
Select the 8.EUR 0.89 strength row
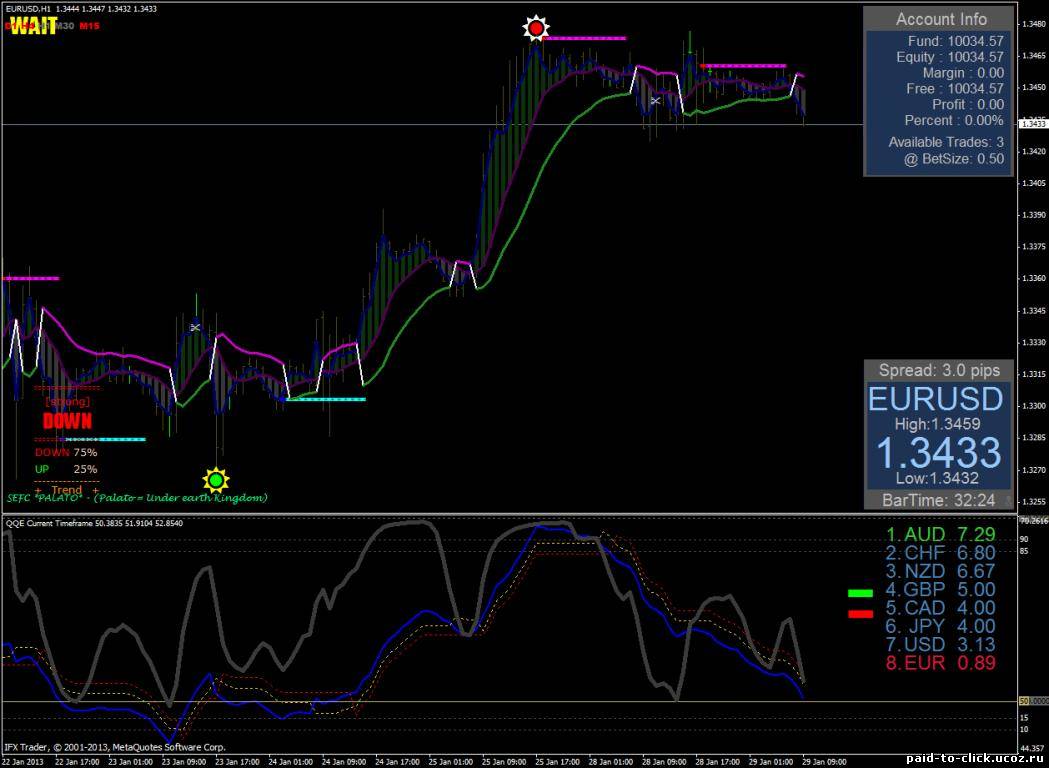[941, 664]
